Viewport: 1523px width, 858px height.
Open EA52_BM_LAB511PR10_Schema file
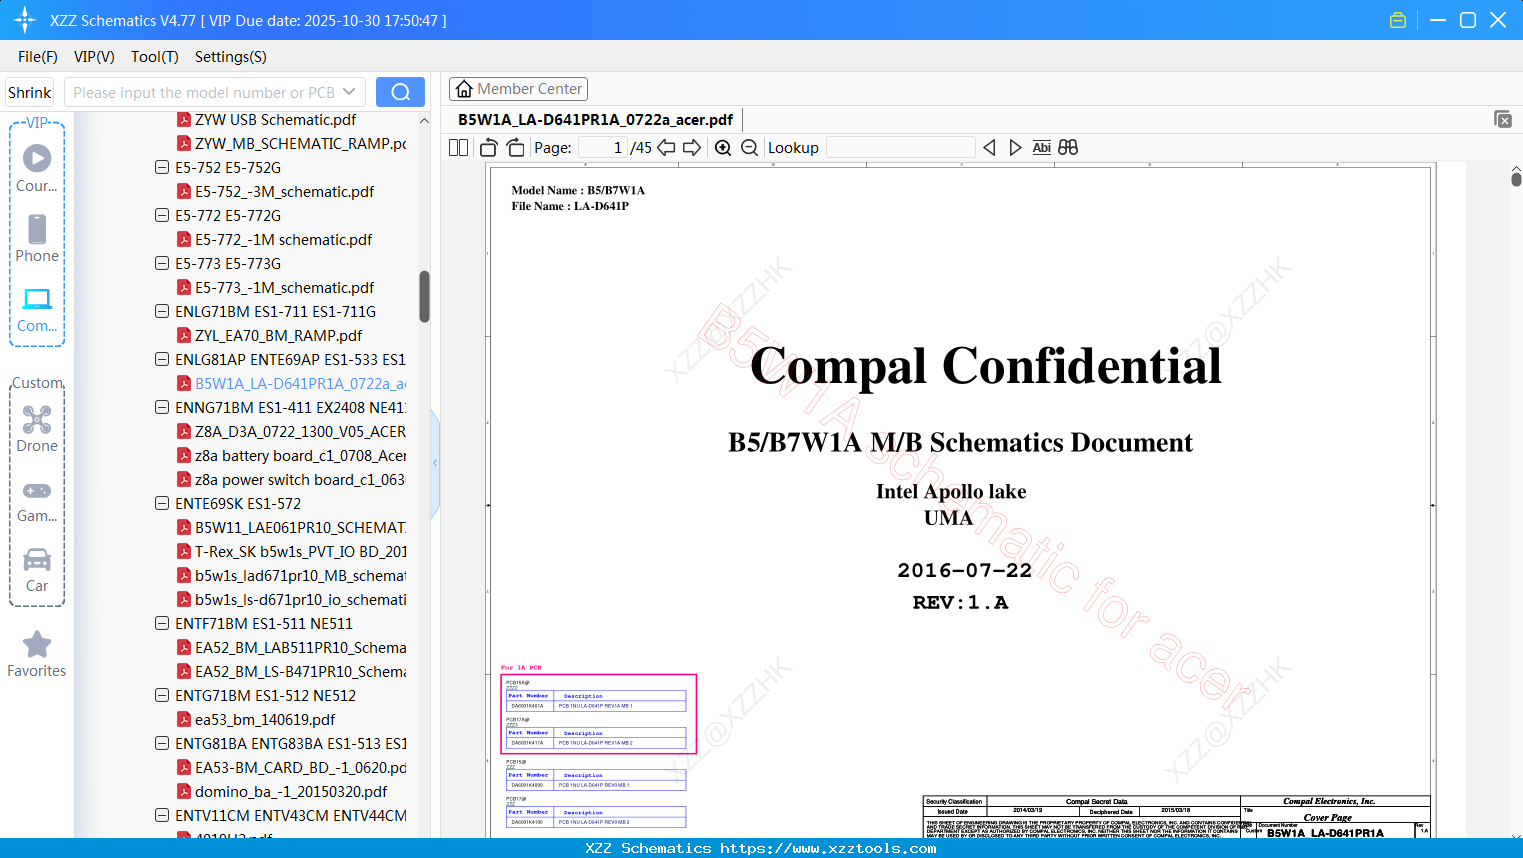pos(300,647)
